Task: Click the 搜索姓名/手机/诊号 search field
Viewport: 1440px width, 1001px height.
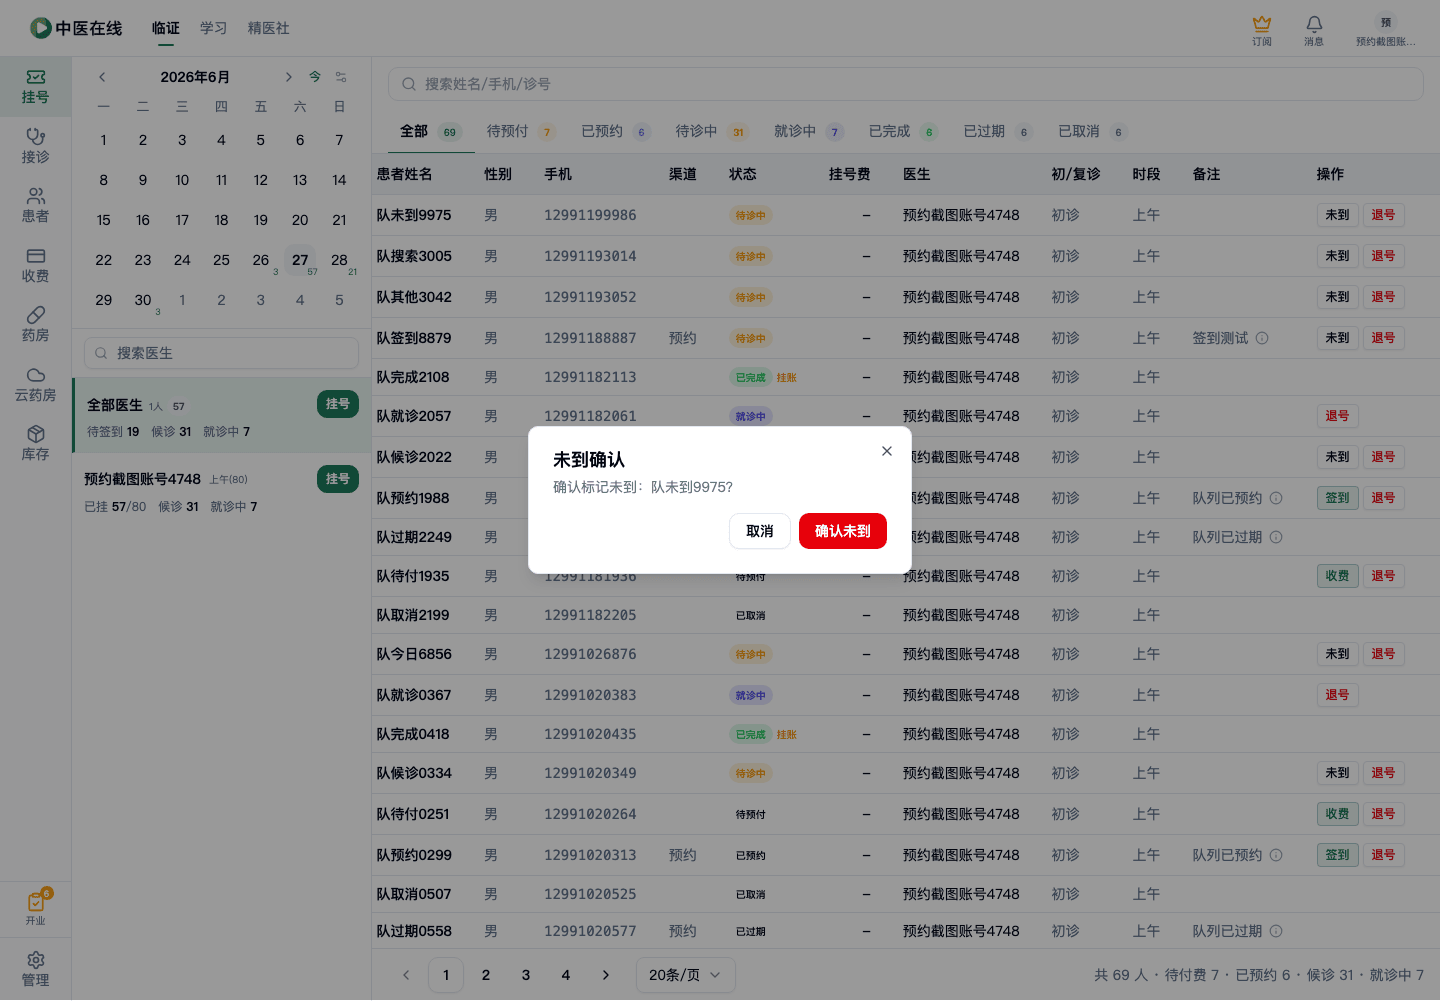Action: [905, 84]
